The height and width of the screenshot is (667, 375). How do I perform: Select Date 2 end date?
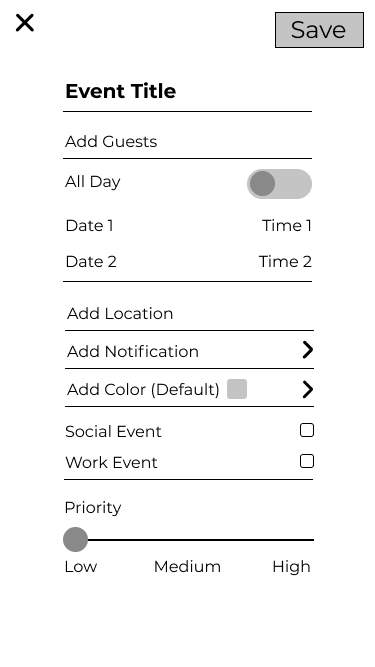tap(91, 262)
